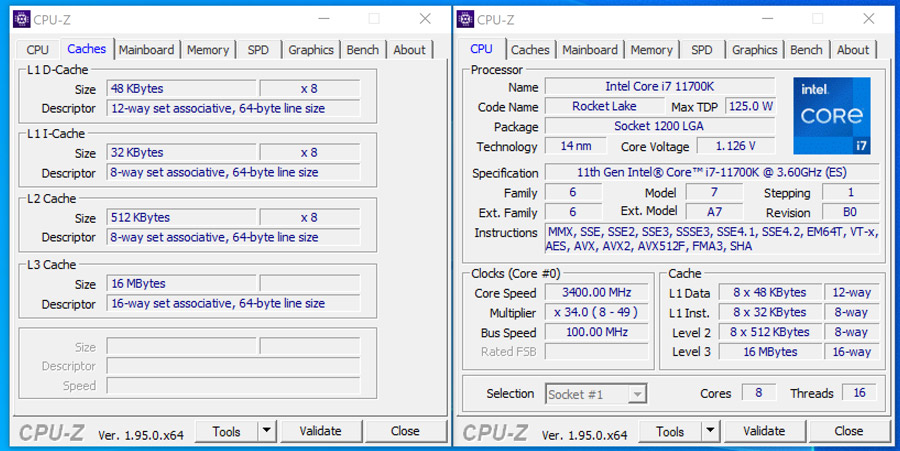Show the About tab in the right window

pyautogui.click(x=853, y=50)
